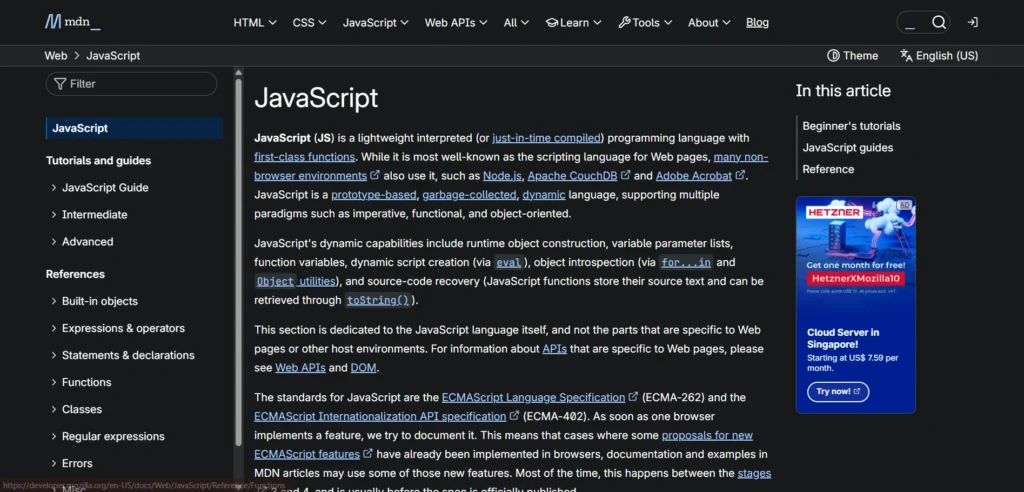Focus the sidebar Filter field
Viewport: 1024px width, 492px height.
pos(131,84)
